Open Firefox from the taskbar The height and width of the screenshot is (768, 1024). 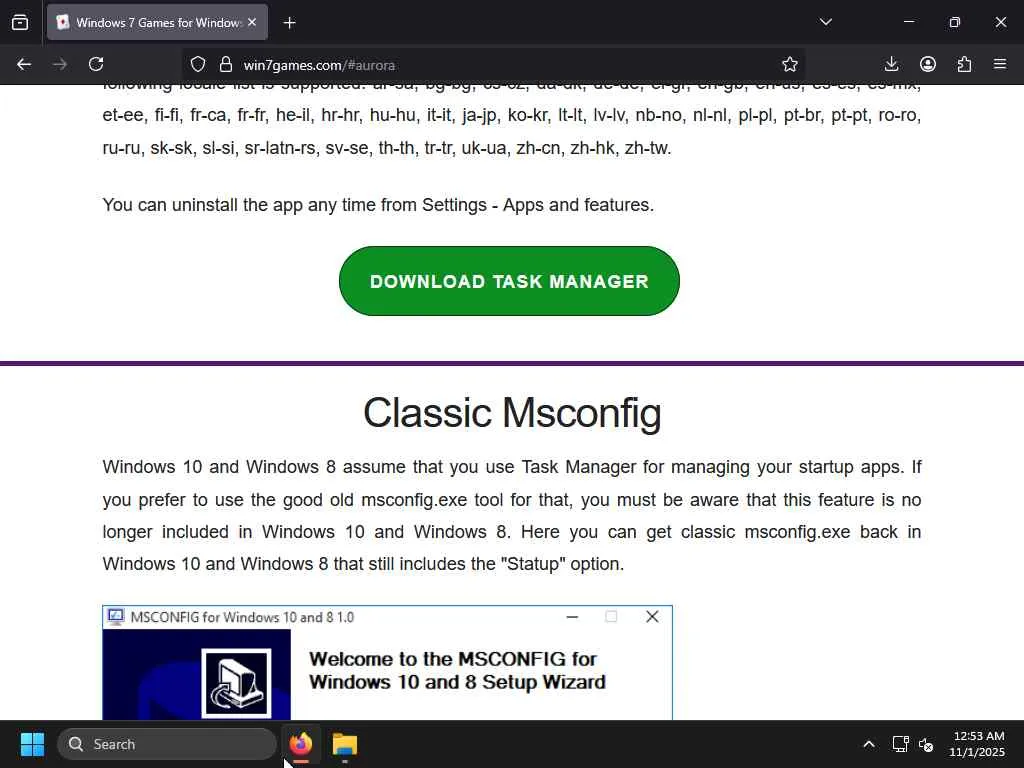click(301, 744)
